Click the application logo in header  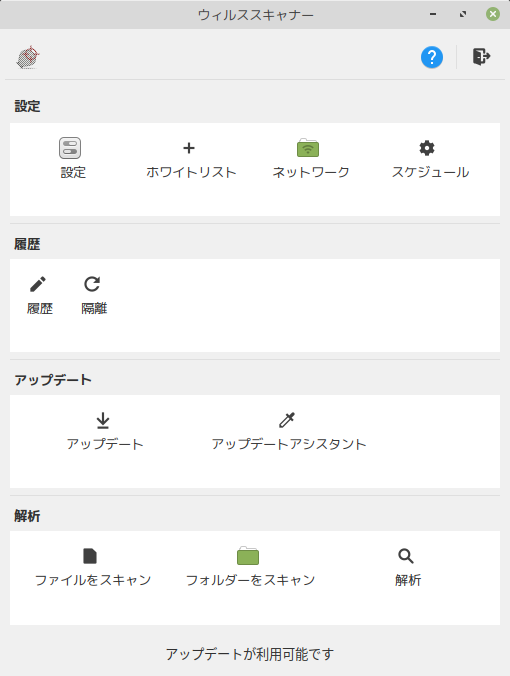click(x=28, y=57)
